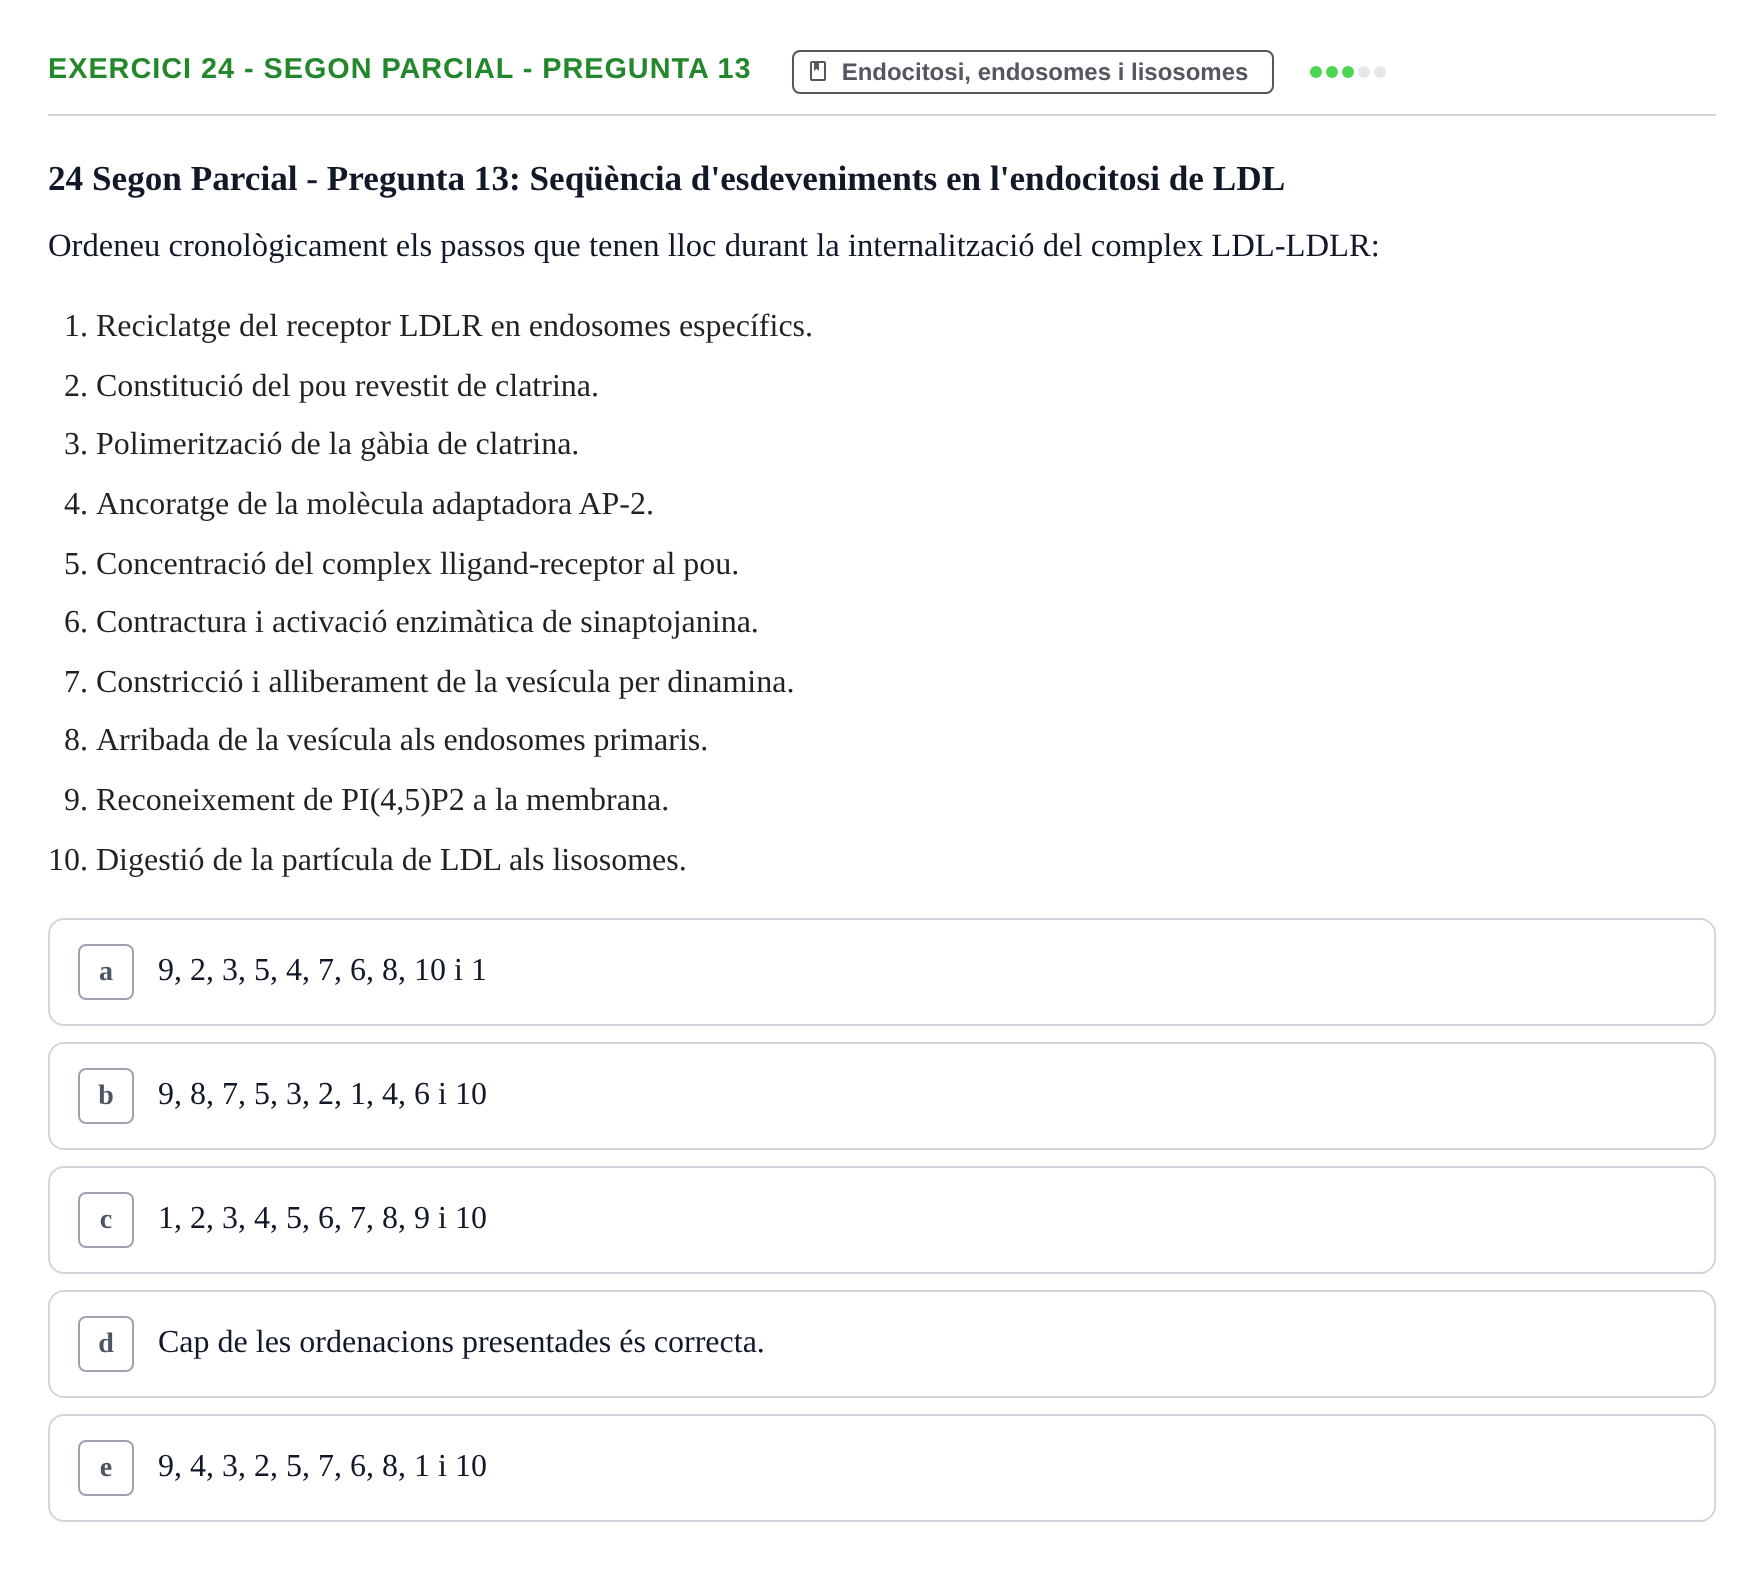Screen dimensions: 1764x1572
Task: Click step 'Constricció i alliberament de la vesícula'
Action: [x=445, y=682]
